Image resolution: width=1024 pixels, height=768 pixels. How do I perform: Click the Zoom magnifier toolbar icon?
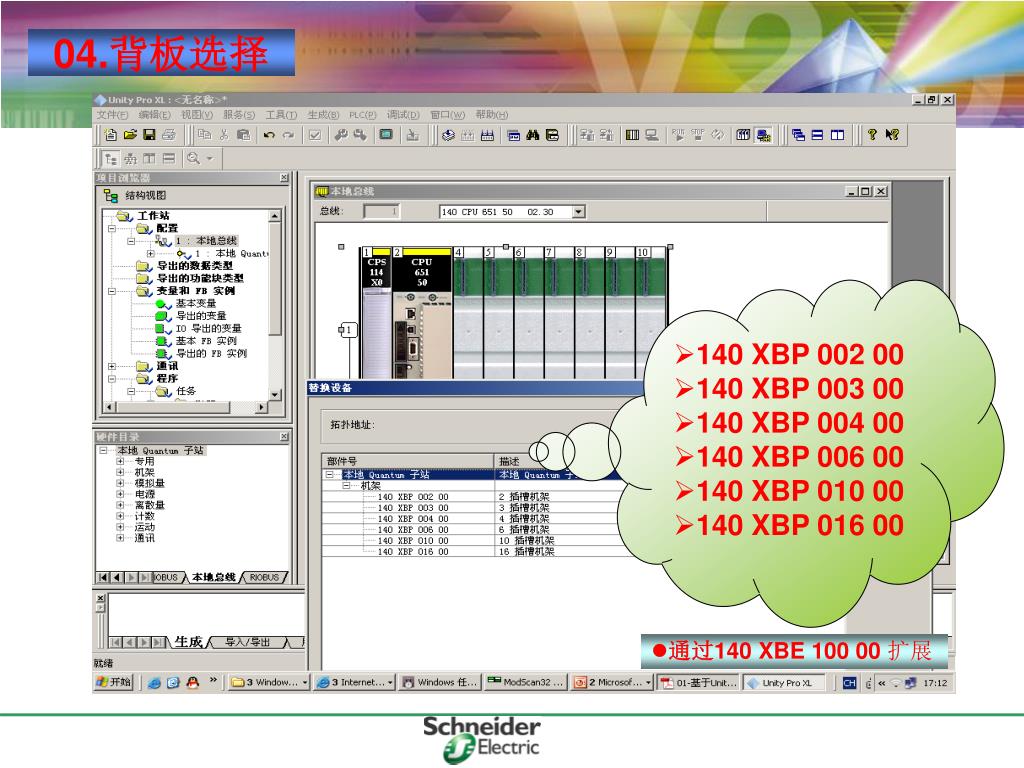[x=193, y=158]
